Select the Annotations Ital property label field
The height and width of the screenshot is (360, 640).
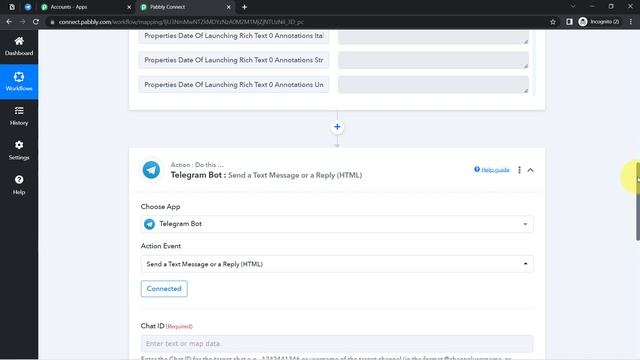pyautogui.click(x=233, y=36)
